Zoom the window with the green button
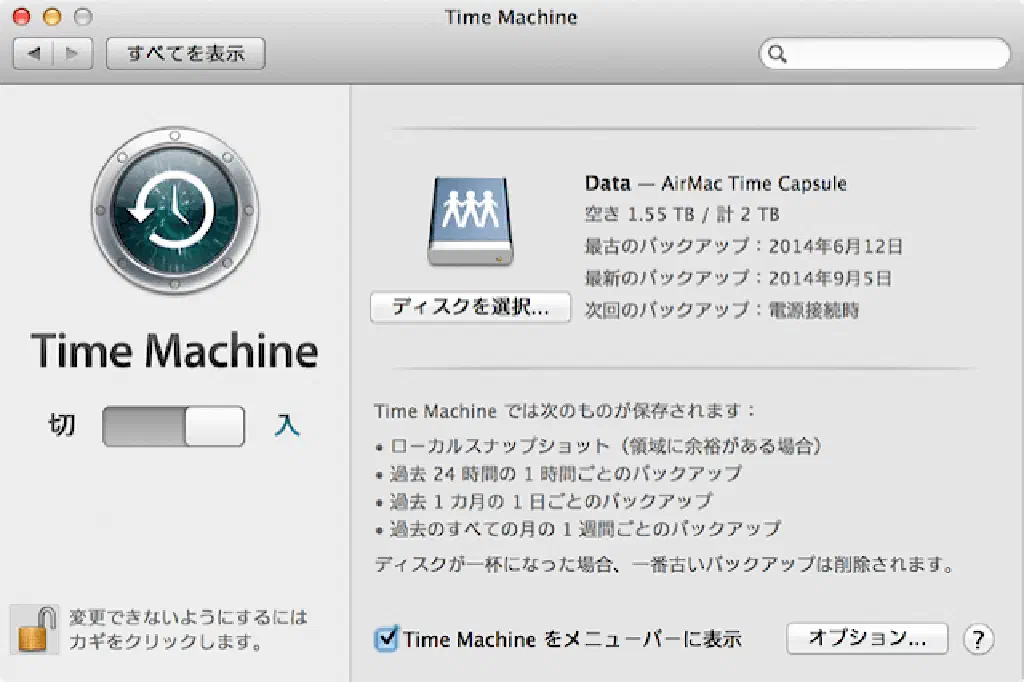This screenshot has height=682, width=1024. click(82, 17)
